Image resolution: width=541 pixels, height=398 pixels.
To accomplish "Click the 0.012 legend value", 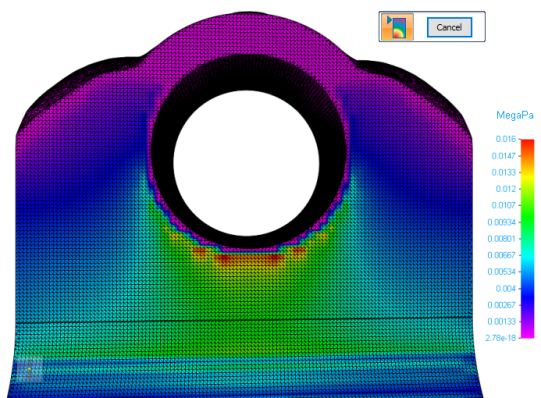I will point(505,189).
